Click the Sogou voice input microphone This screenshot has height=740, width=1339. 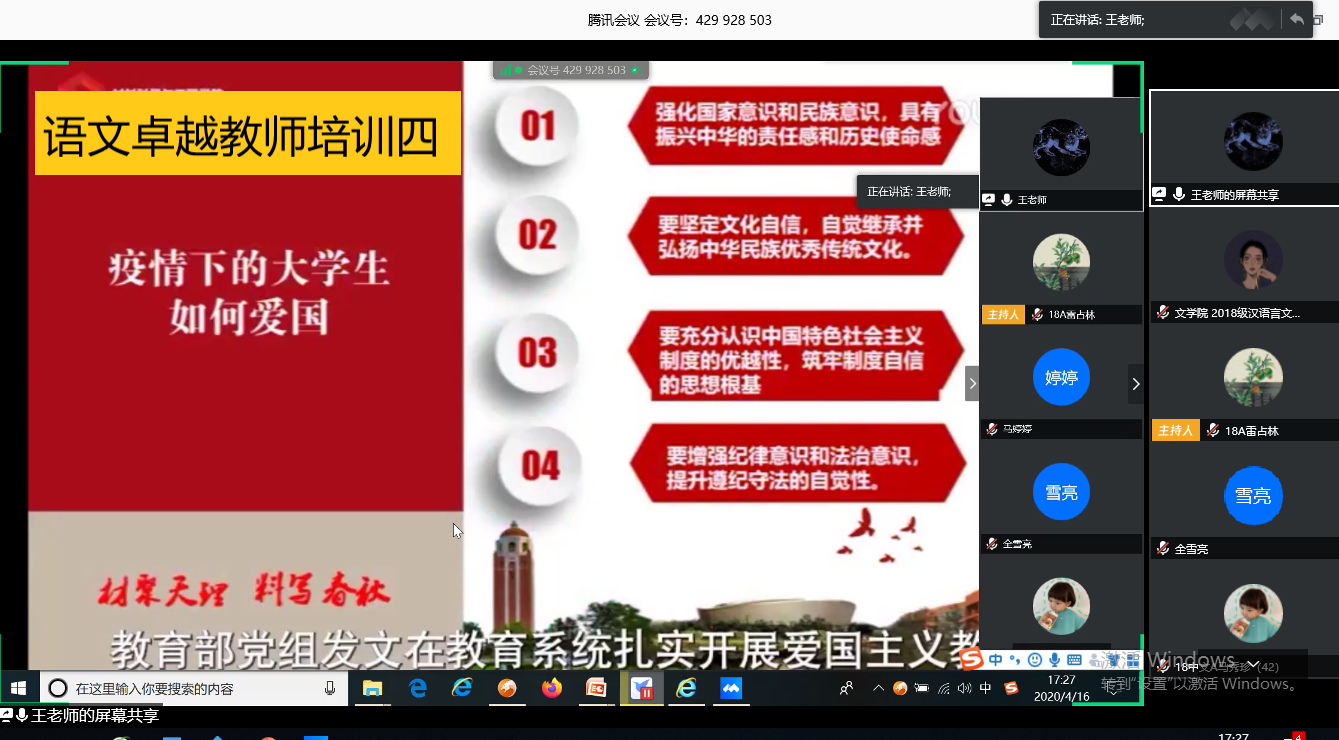1055,660
